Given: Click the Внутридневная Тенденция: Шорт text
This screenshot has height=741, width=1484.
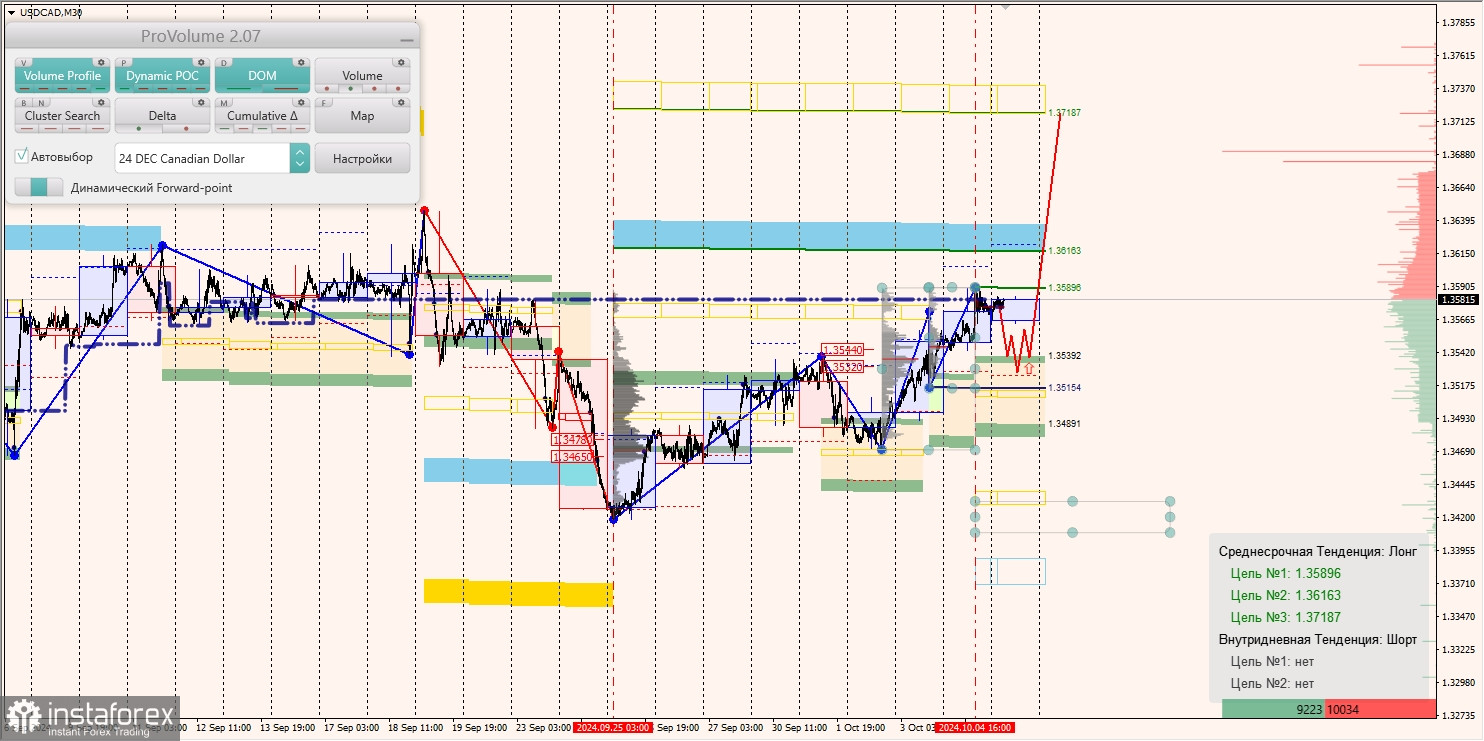Looking at the screenshot, I should (x=1317, y=640).
